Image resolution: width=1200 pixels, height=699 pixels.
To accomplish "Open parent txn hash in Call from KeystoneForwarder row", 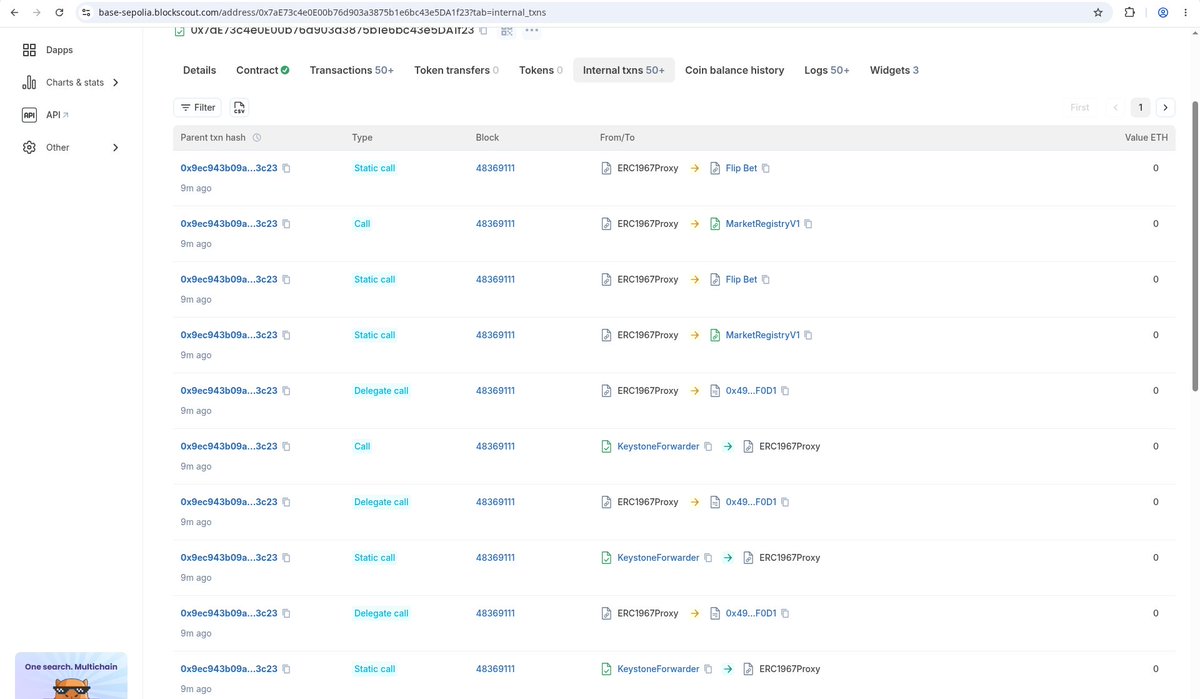I will click(x=229, y=447).
